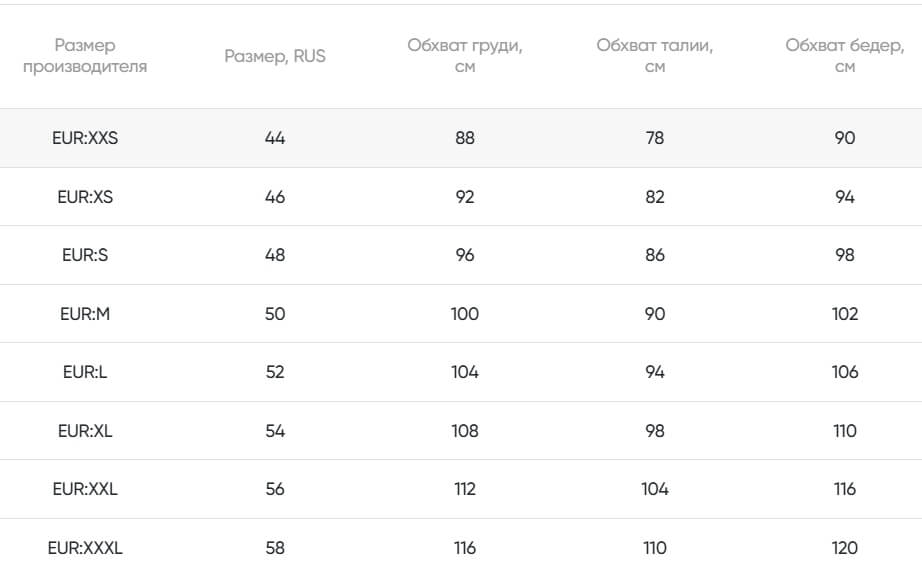Click Russian size 44 cell
Screen dimensions: 922x581
point(275,138)
